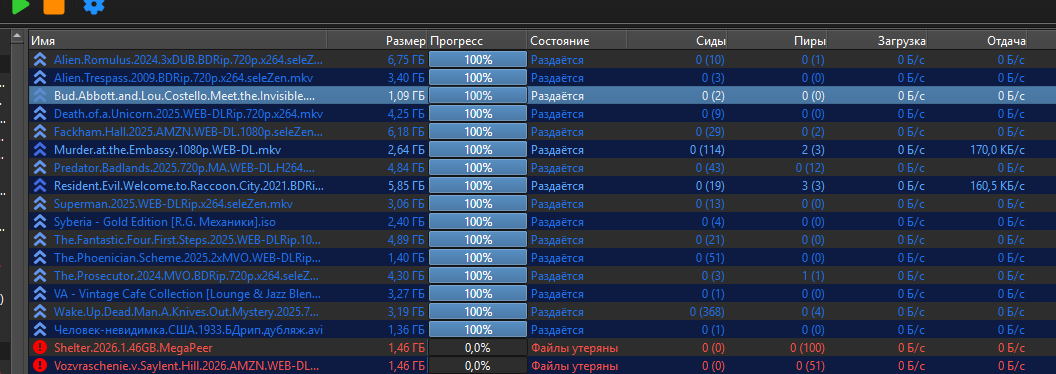
Task: Click the 0 (100) peers cell
Action: [807, 348]
